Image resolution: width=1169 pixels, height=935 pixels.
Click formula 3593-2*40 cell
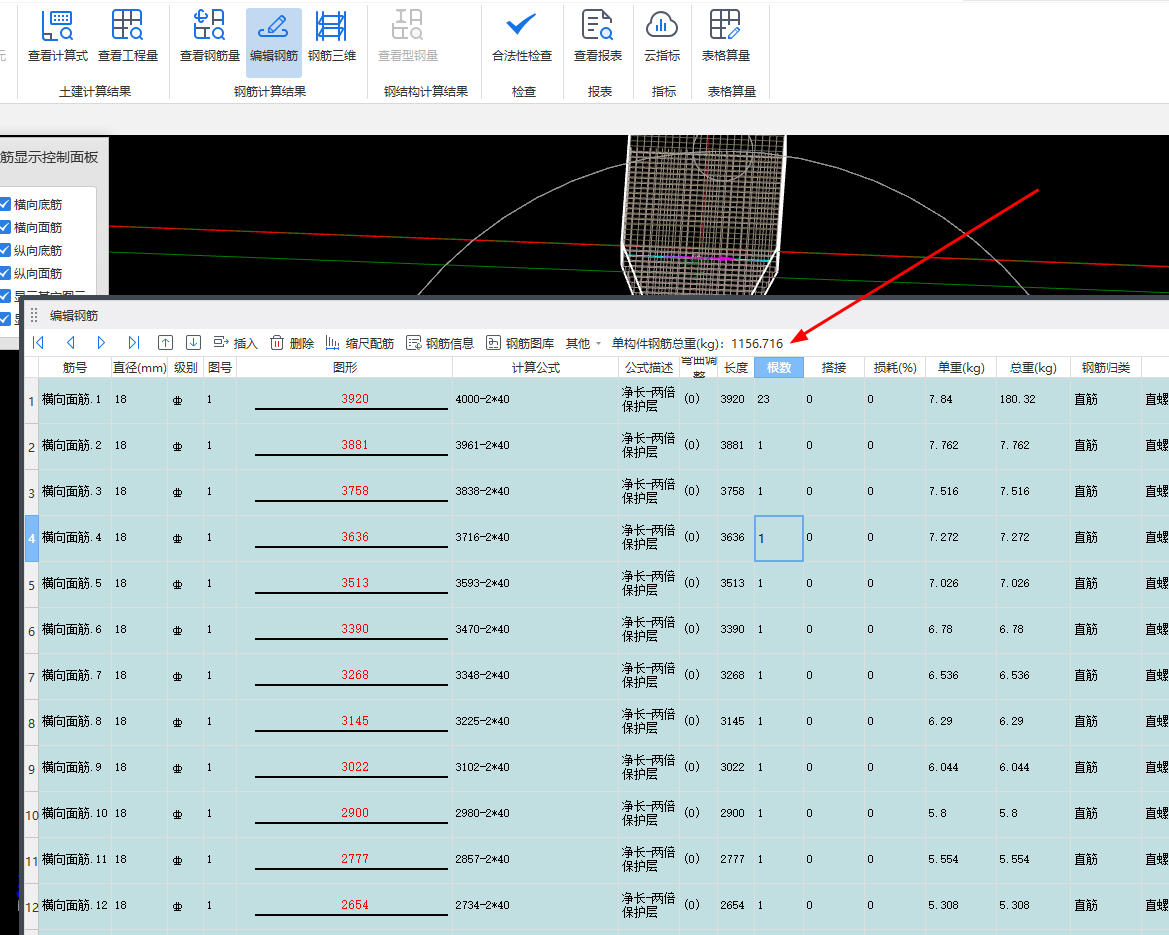click(535, 583)
